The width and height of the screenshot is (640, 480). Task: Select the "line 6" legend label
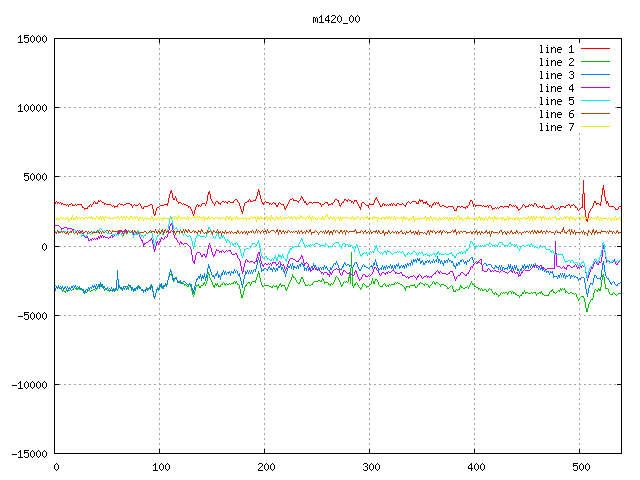click(556, 114)
